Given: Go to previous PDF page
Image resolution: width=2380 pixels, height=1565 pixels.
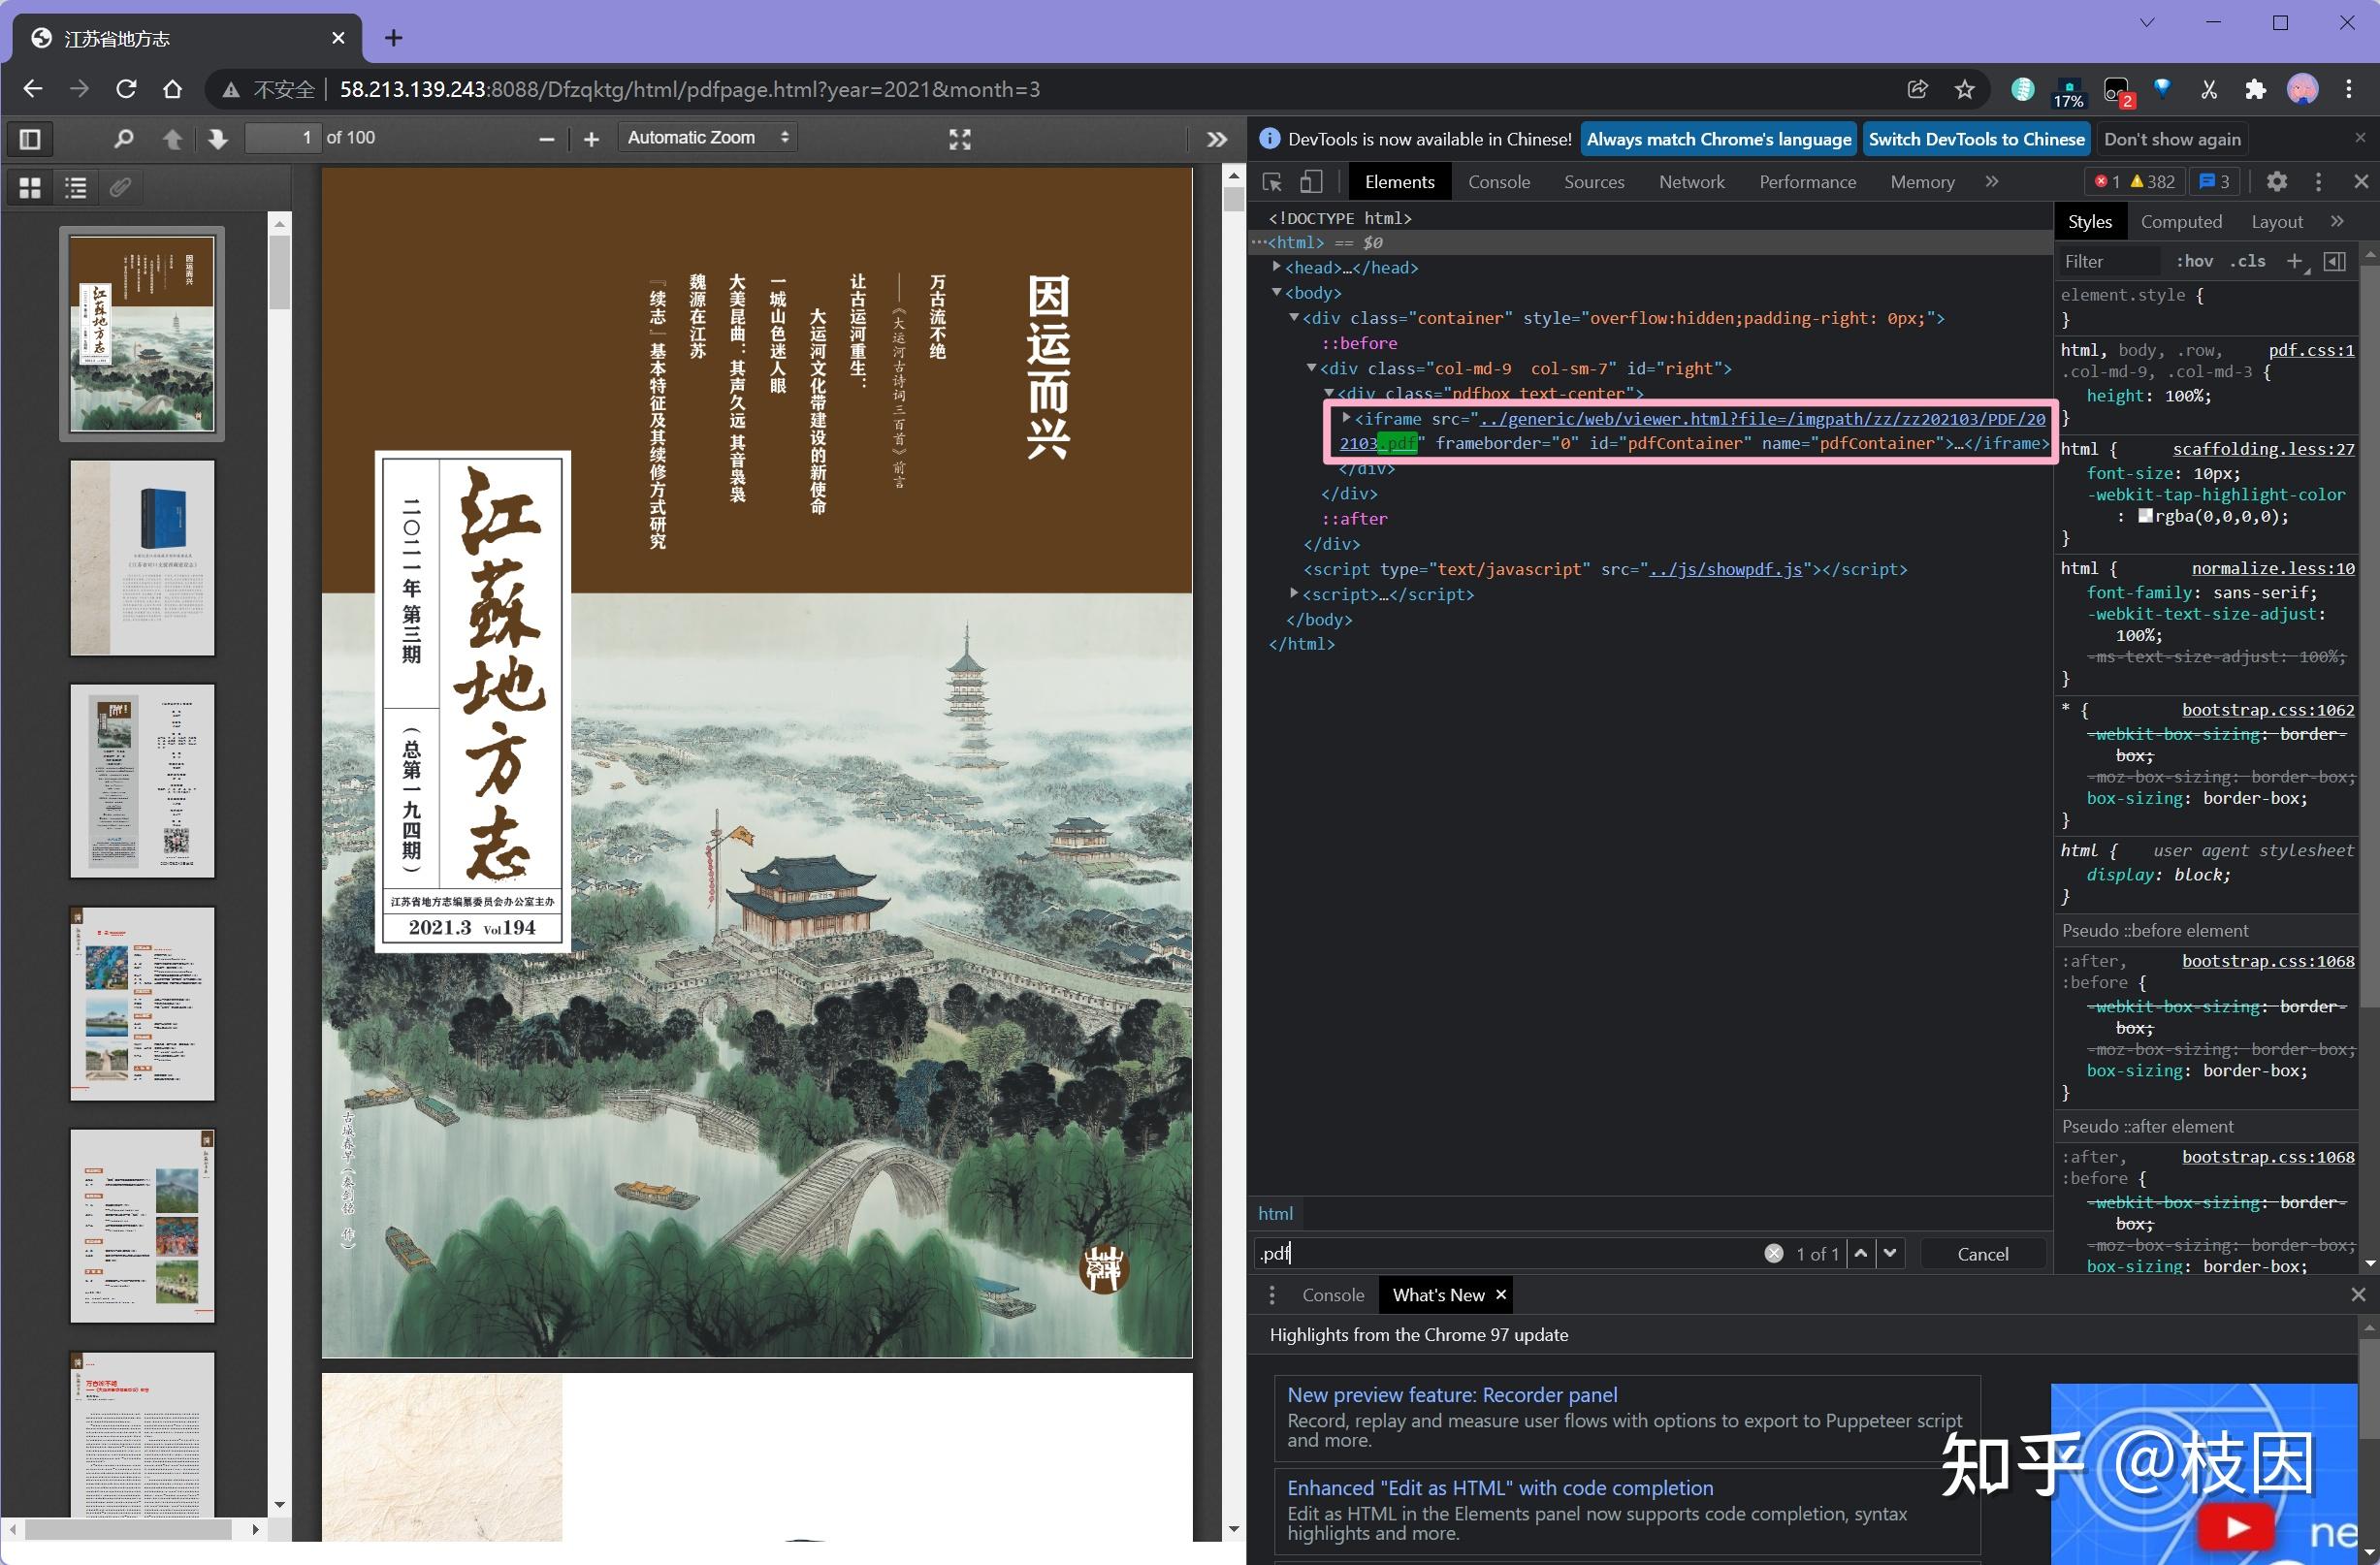Looking at the screenshot, I should tap(172, 139).
